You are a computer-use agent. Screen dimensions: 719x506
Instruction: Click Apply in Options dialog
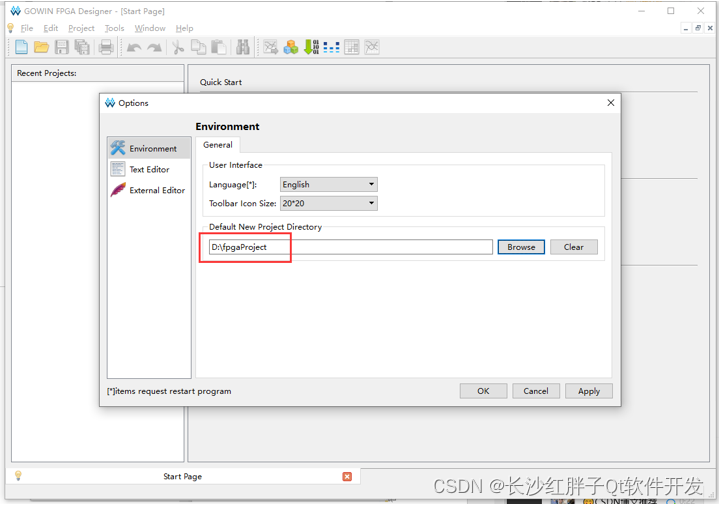[589, 391]
